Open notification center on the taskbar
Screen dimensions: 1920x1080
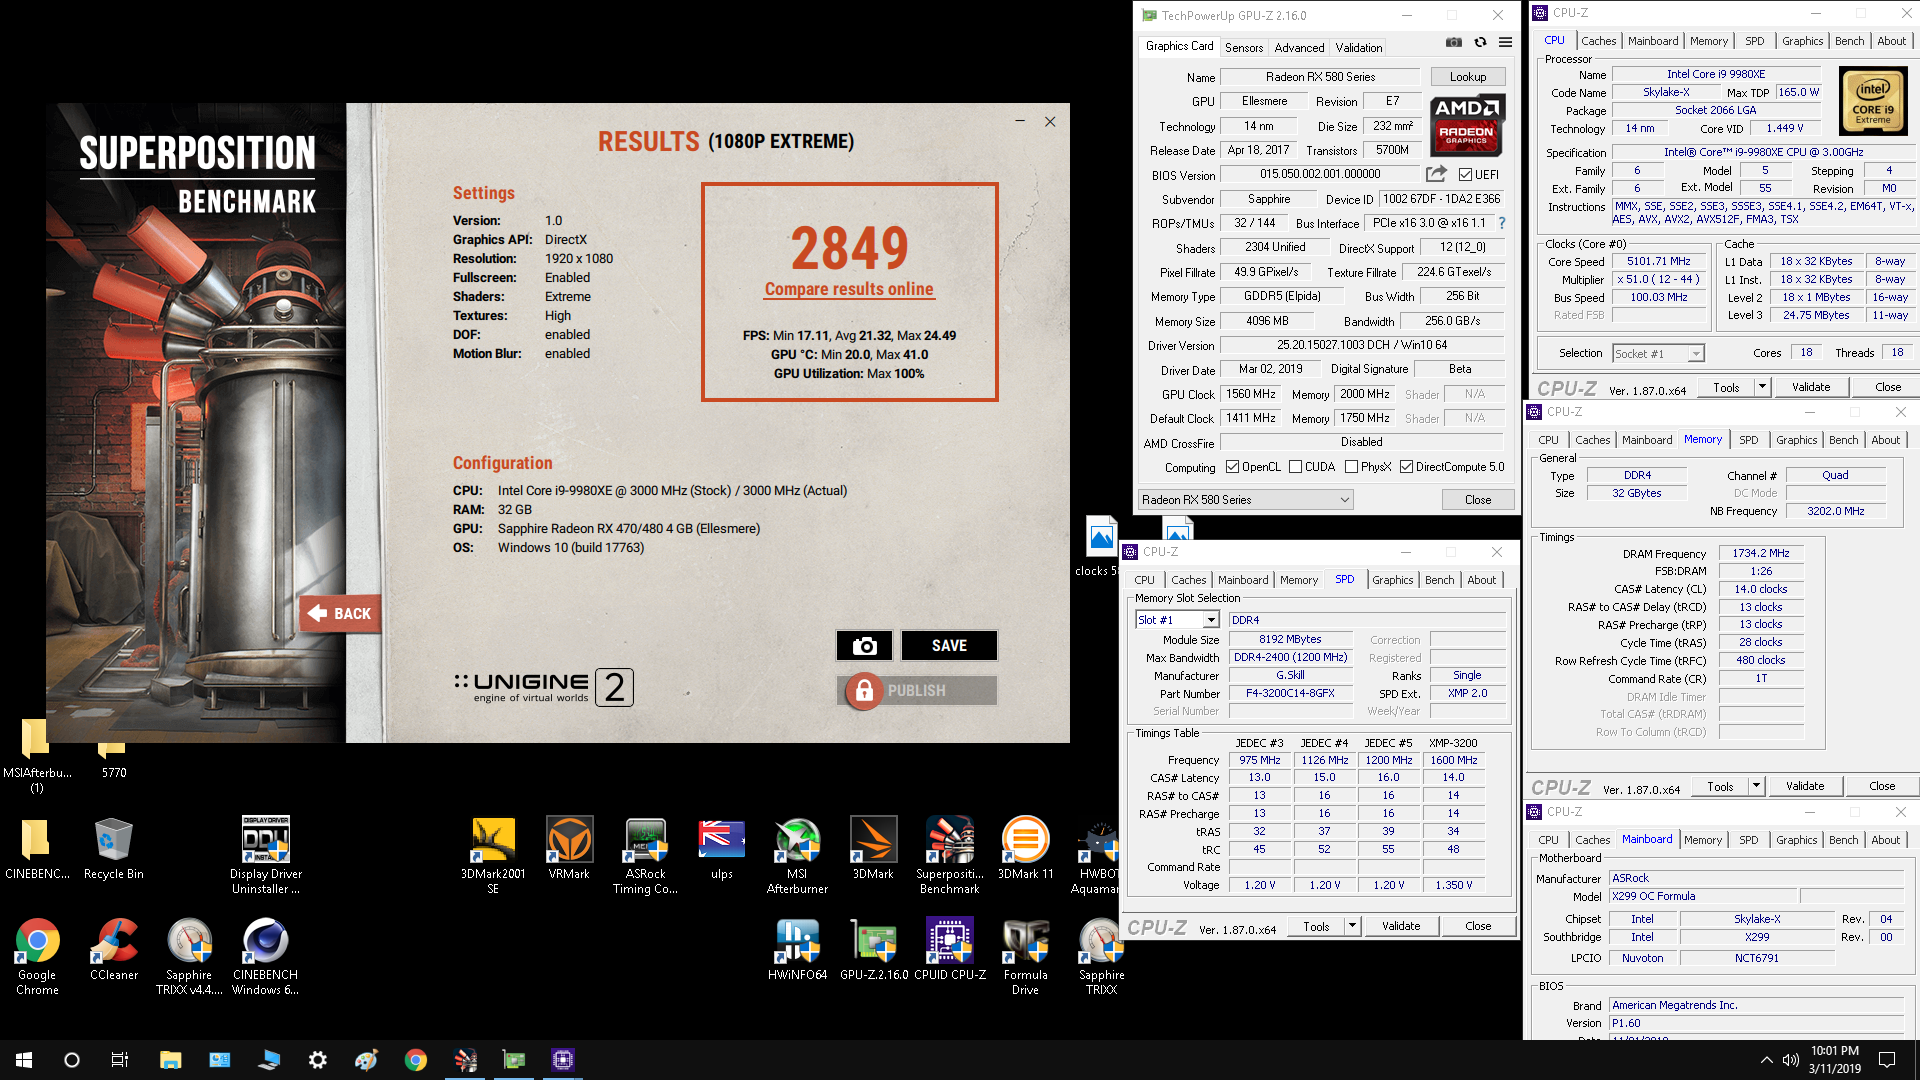pos(1887,1060)
